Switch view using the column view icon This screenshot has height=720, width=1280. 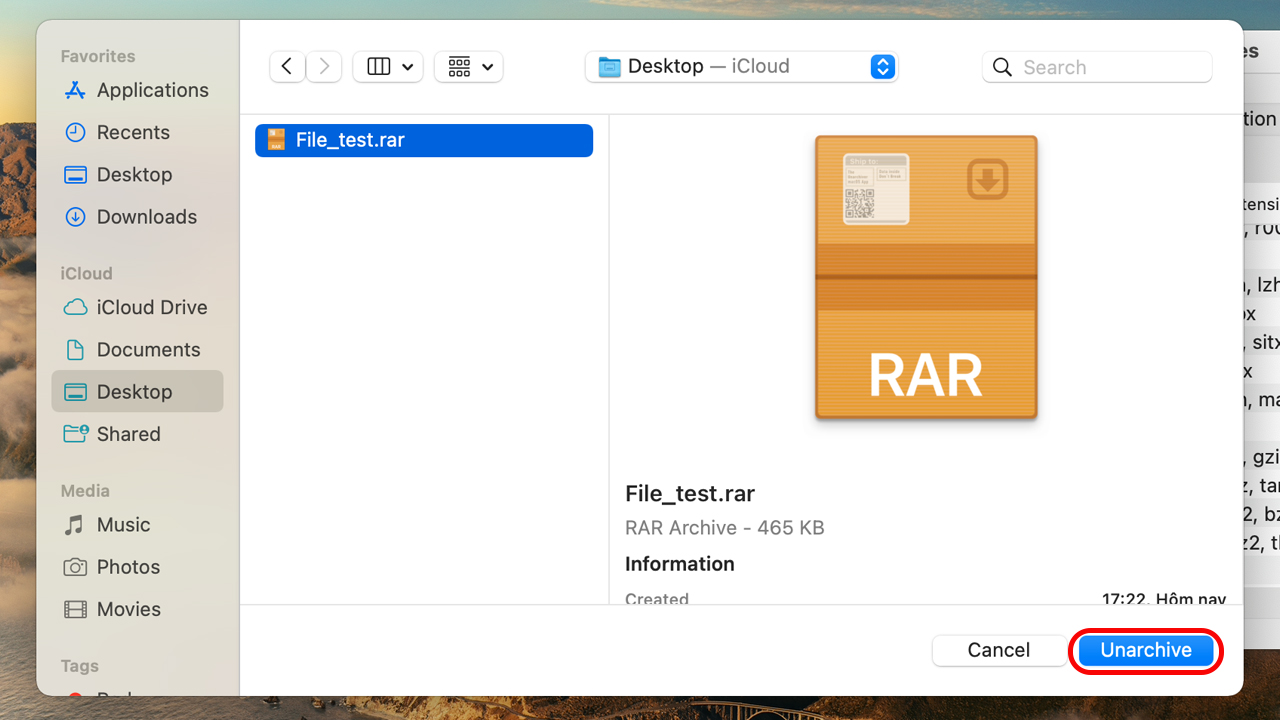pos(379,67)
